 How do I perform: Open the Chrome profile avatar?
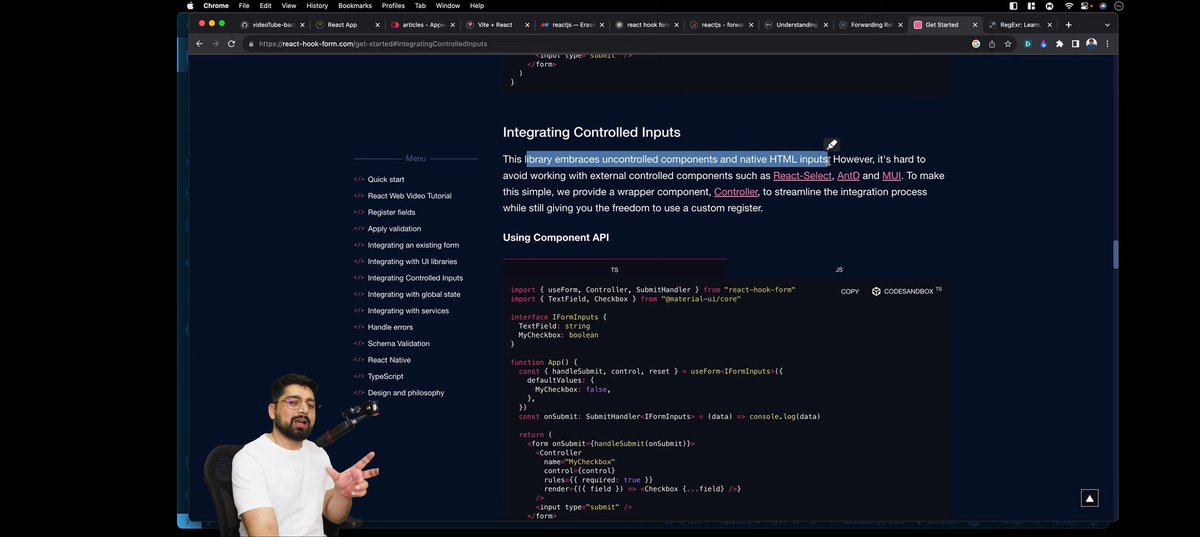click(x=1091, y=44)
